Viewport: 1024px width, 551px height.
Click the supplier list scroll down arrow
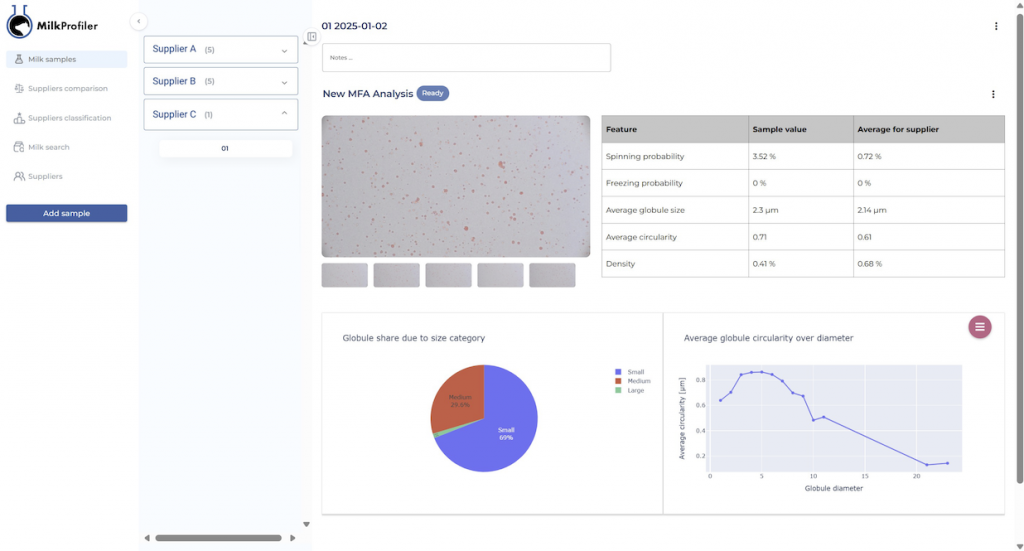click(x=306, y=524)
